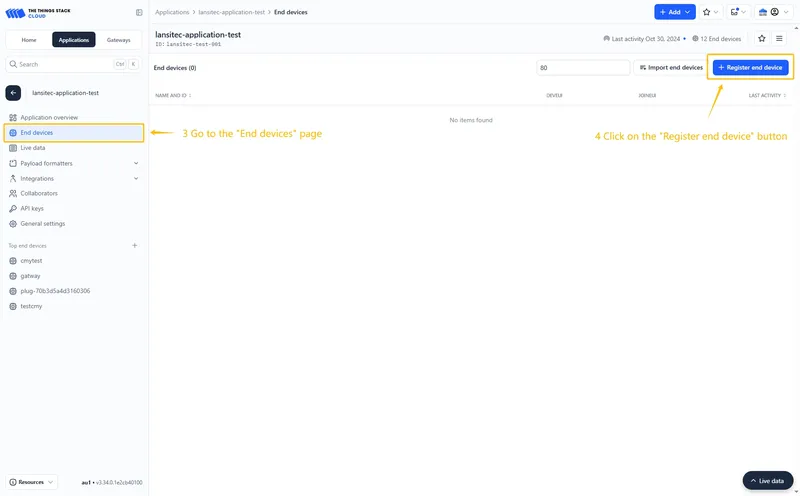Open the notifications inbox icon in the top bar
The height and width of the screenshot is (496, 800).
tap(738, 12)
